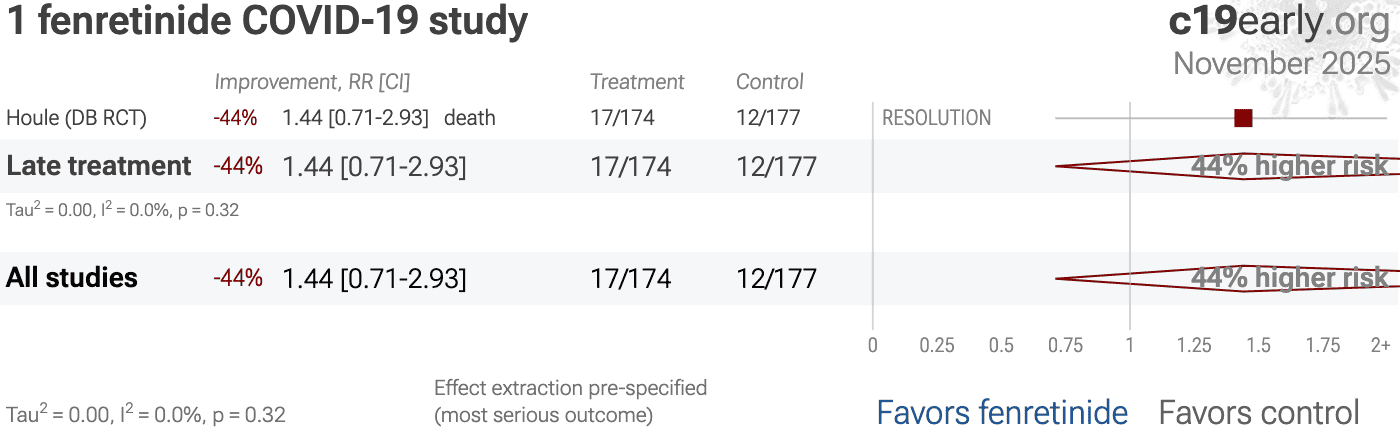Click the Treatment column header
The height and width of the screenshot is (429, 1400).
pyautogui.click(x=637, y=82)
